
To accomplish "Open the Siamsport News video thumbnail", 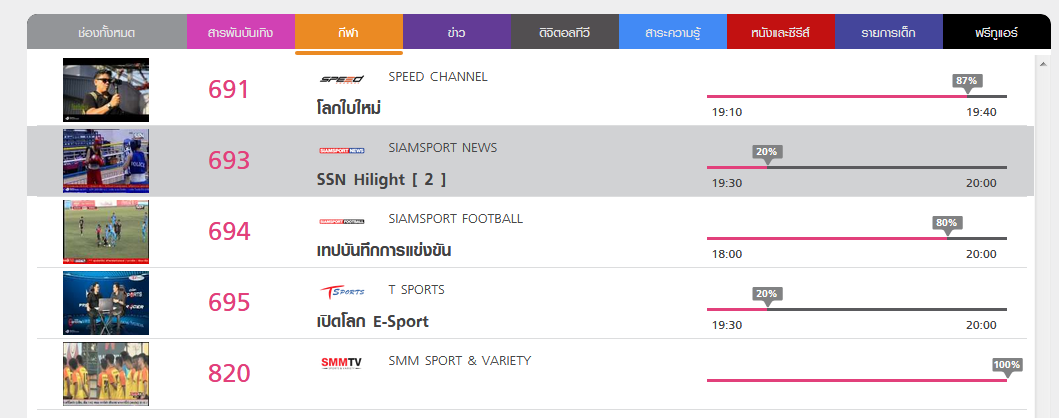I will coord(106,161).
